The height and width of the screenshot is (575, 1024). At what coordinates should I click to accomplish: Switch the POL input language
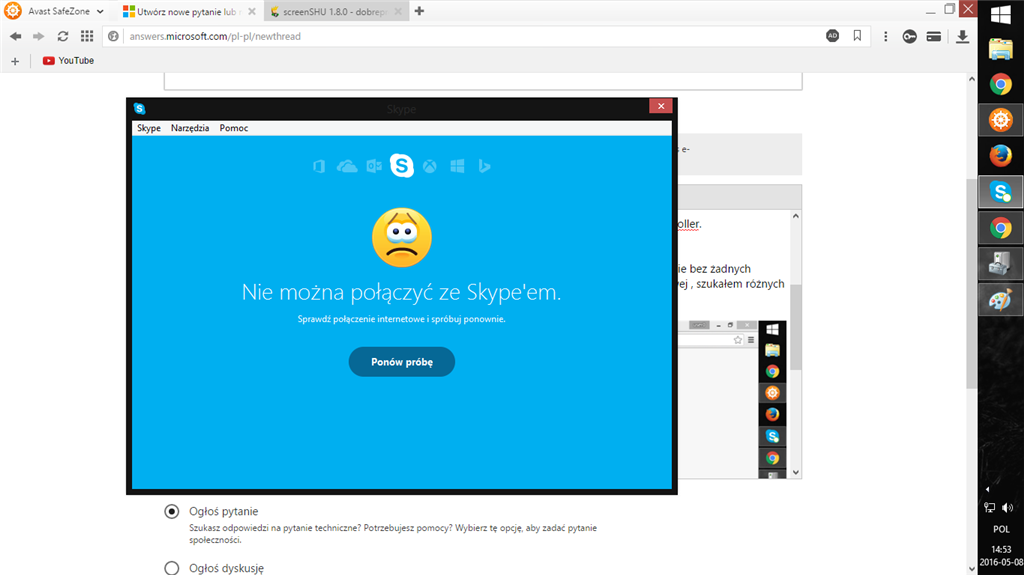click(x=1000, y=529)
